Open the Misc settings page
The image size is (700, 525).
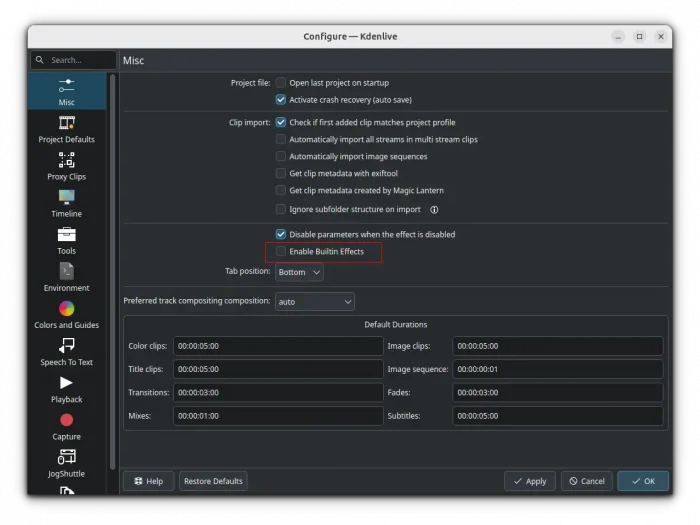(67, 92)
